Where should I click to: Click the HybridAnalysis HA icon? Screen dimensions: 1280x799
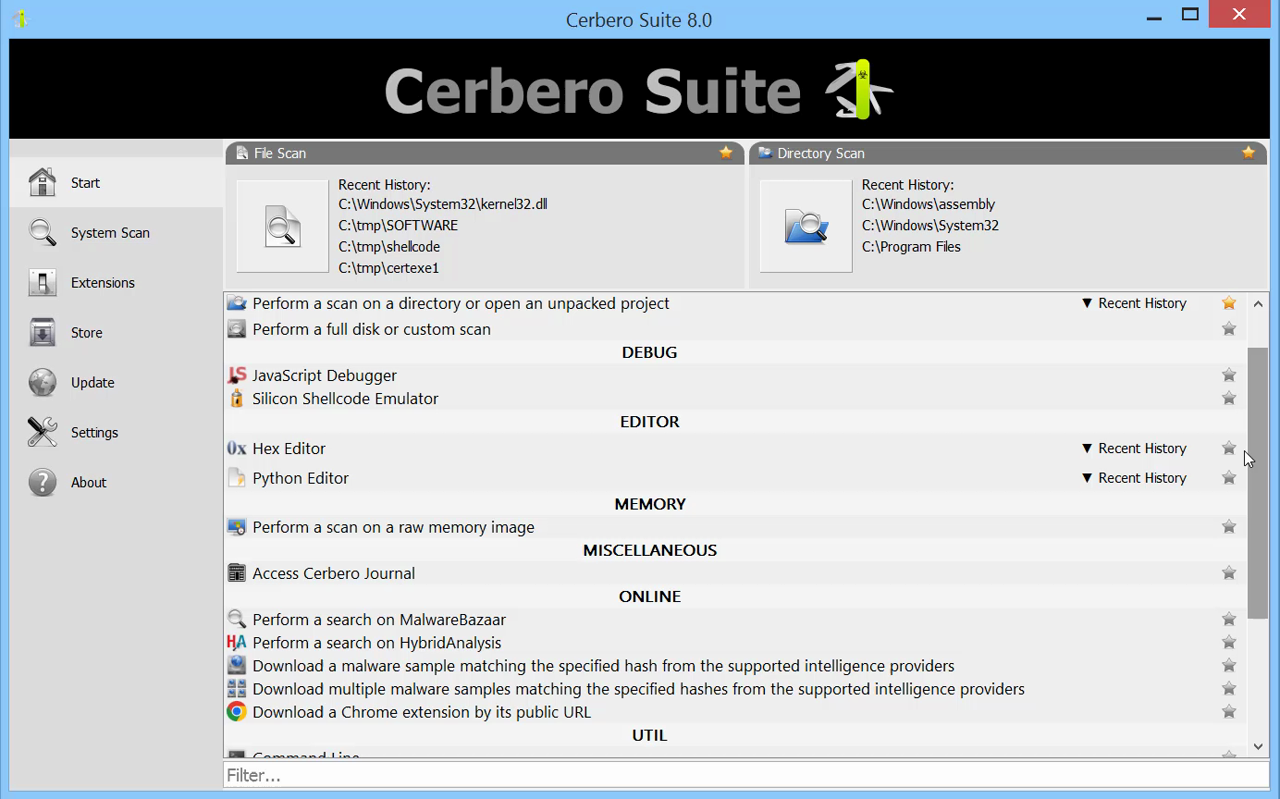click(237, 643)
